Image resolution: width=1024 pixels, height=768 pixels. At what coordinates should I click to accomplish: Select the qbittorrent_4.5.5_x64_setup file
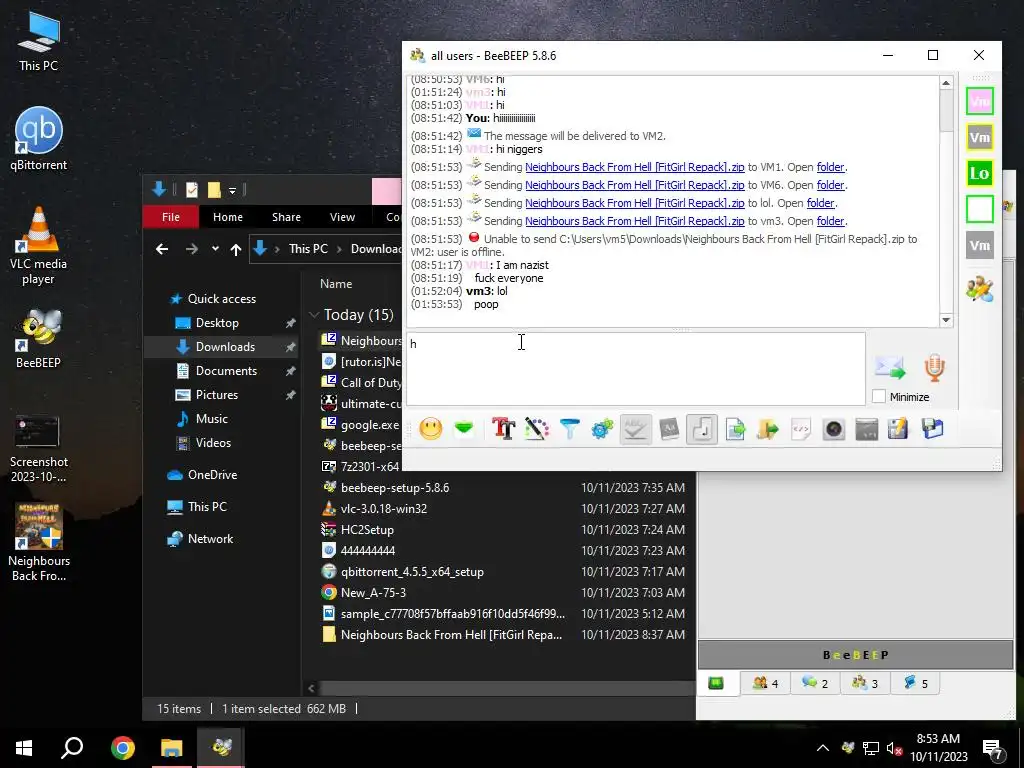(411, 571)
